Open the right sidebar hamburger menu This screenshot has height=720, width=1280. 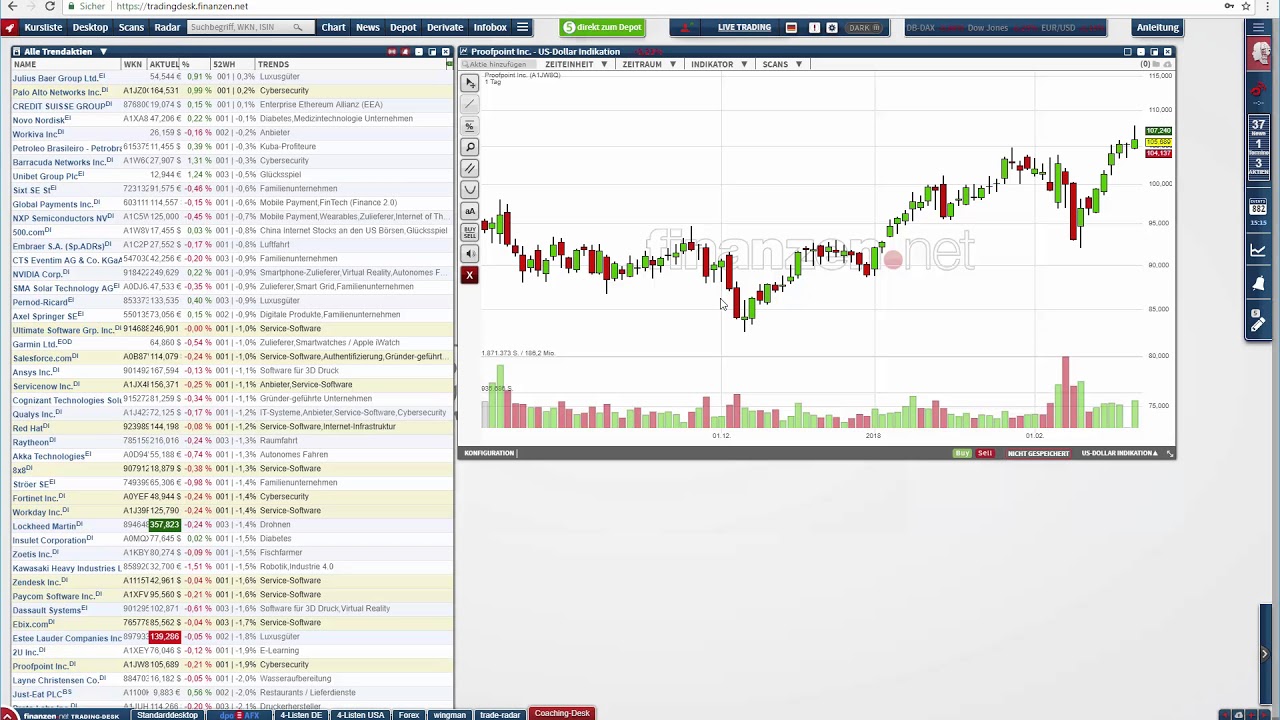click(x=1259, y=28)
